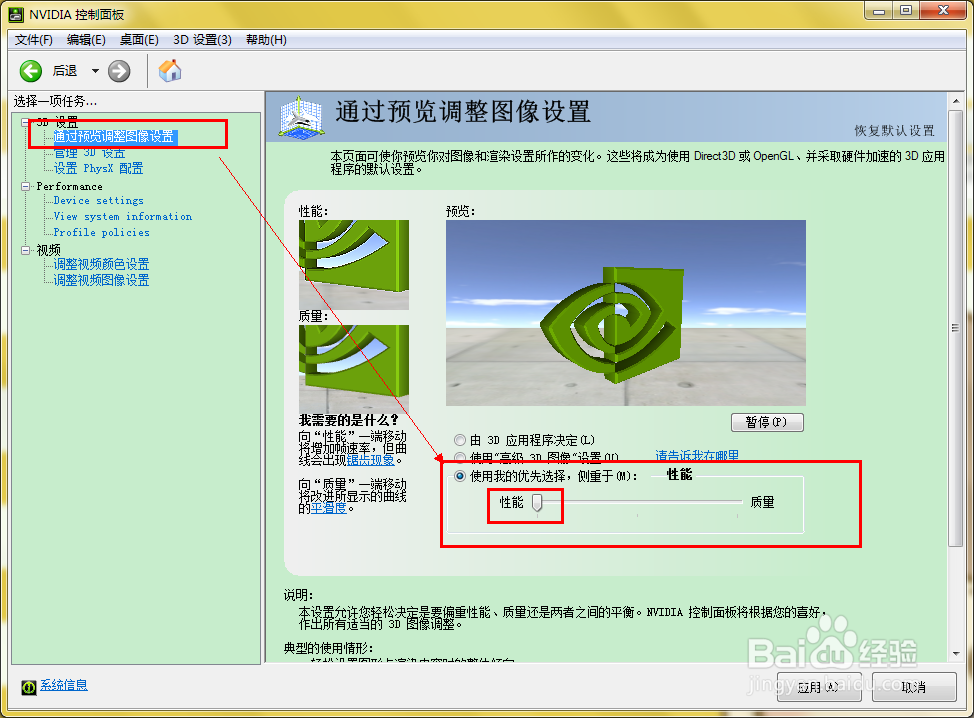974x718 pixels.
Task: Select 通过预览调整图像设置 in the tree
Action: click(x=115, y=137)
